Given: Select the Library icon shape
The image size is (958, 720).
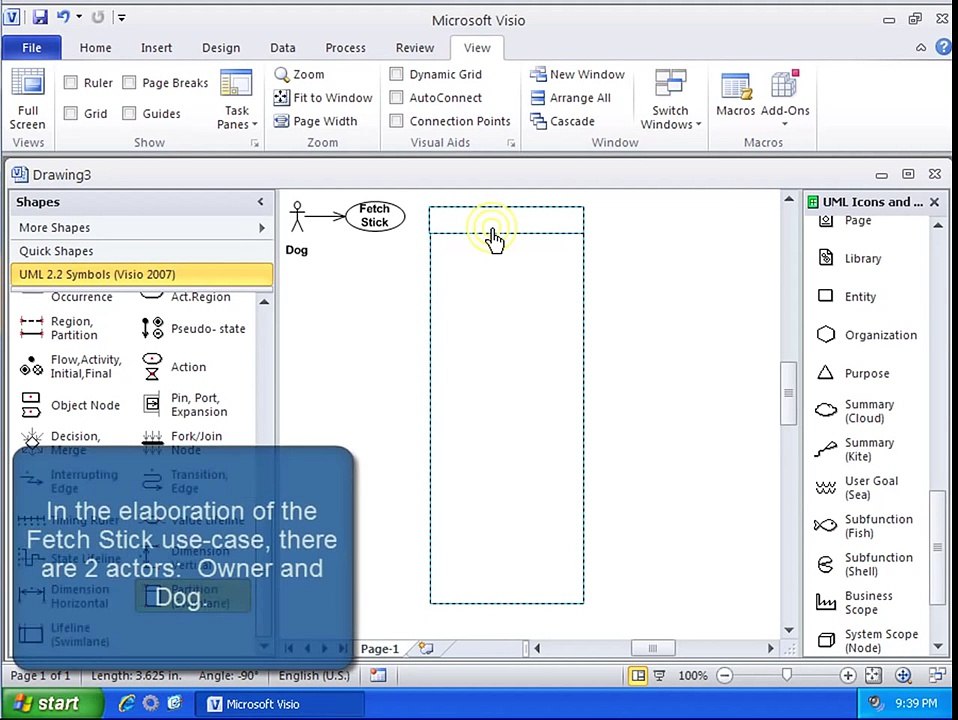Looking at the screenshot, I should pos(850,258).
